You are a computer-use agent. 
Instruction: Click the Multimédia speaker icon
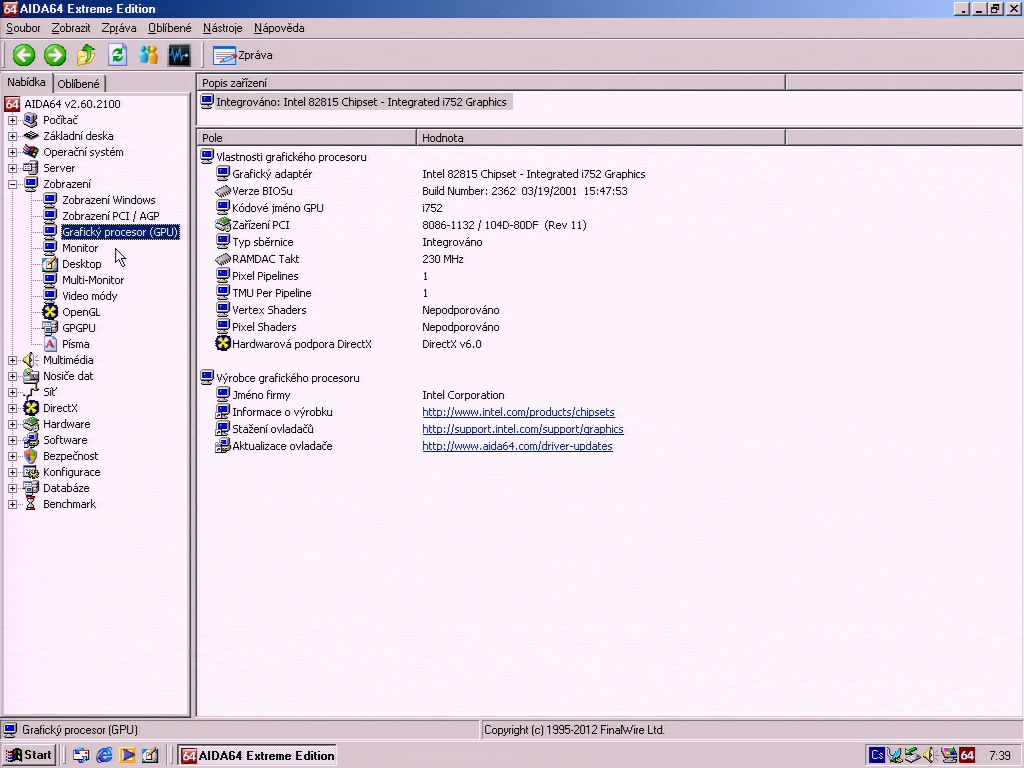31,360
